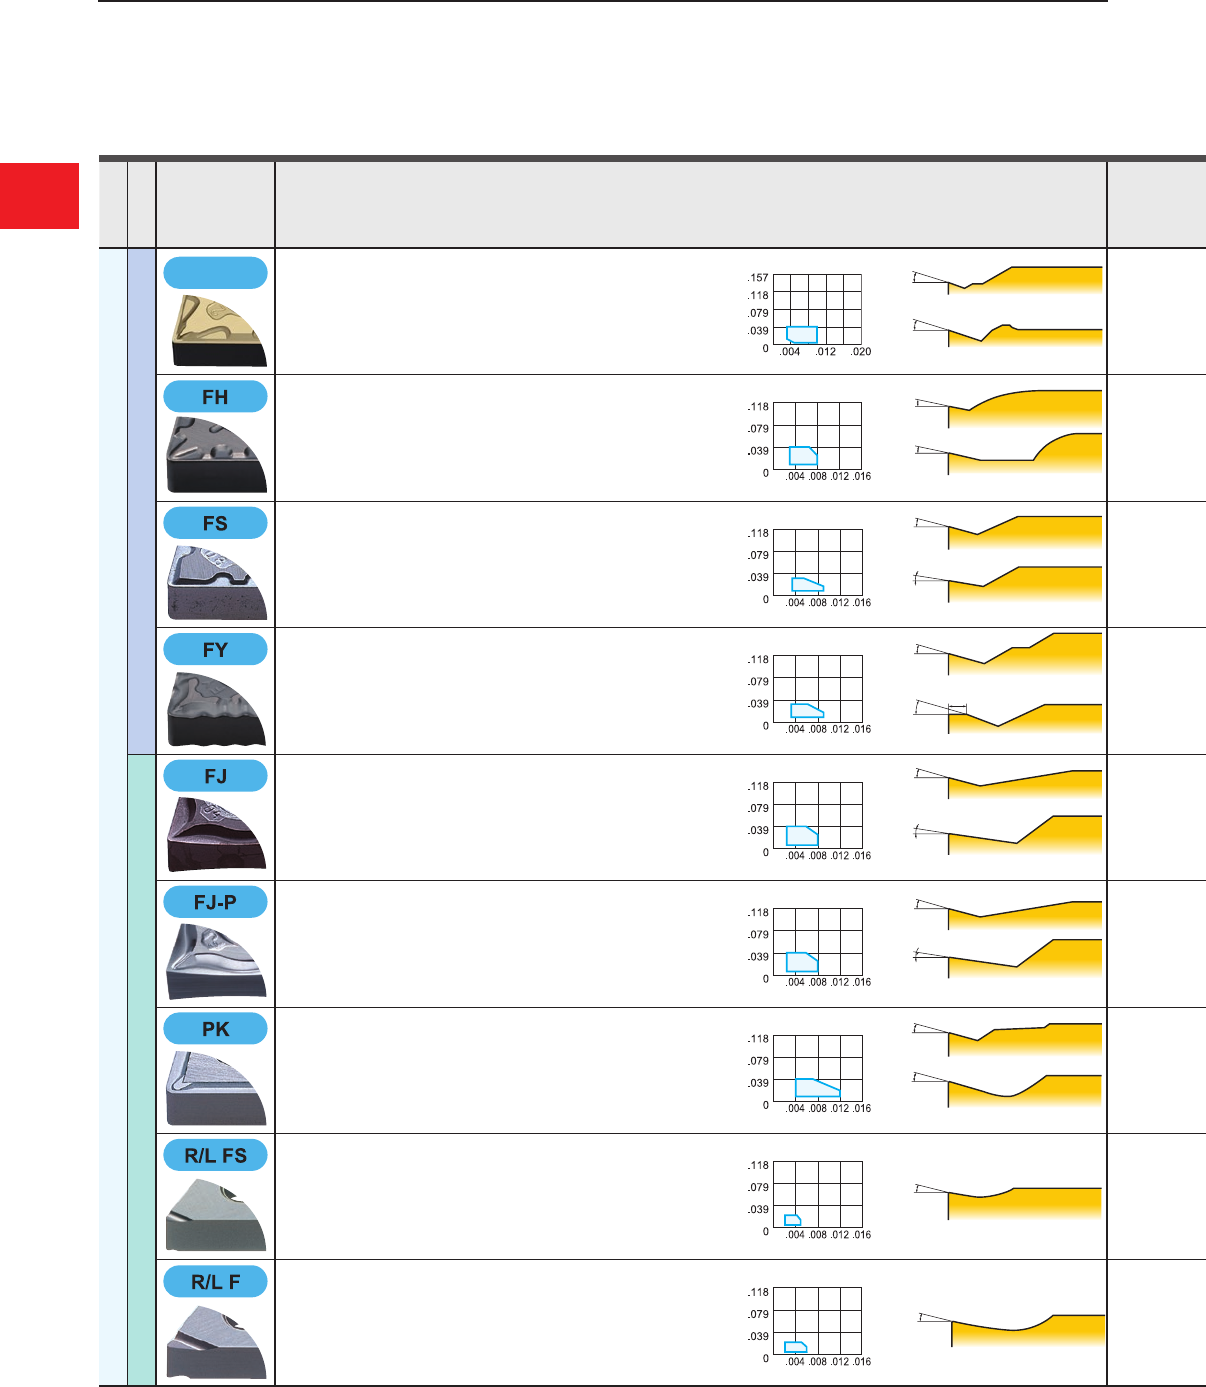1206x1387 pixels.
Task: Click the R/L F insert photo
Action: click(x=216, y=1340)
